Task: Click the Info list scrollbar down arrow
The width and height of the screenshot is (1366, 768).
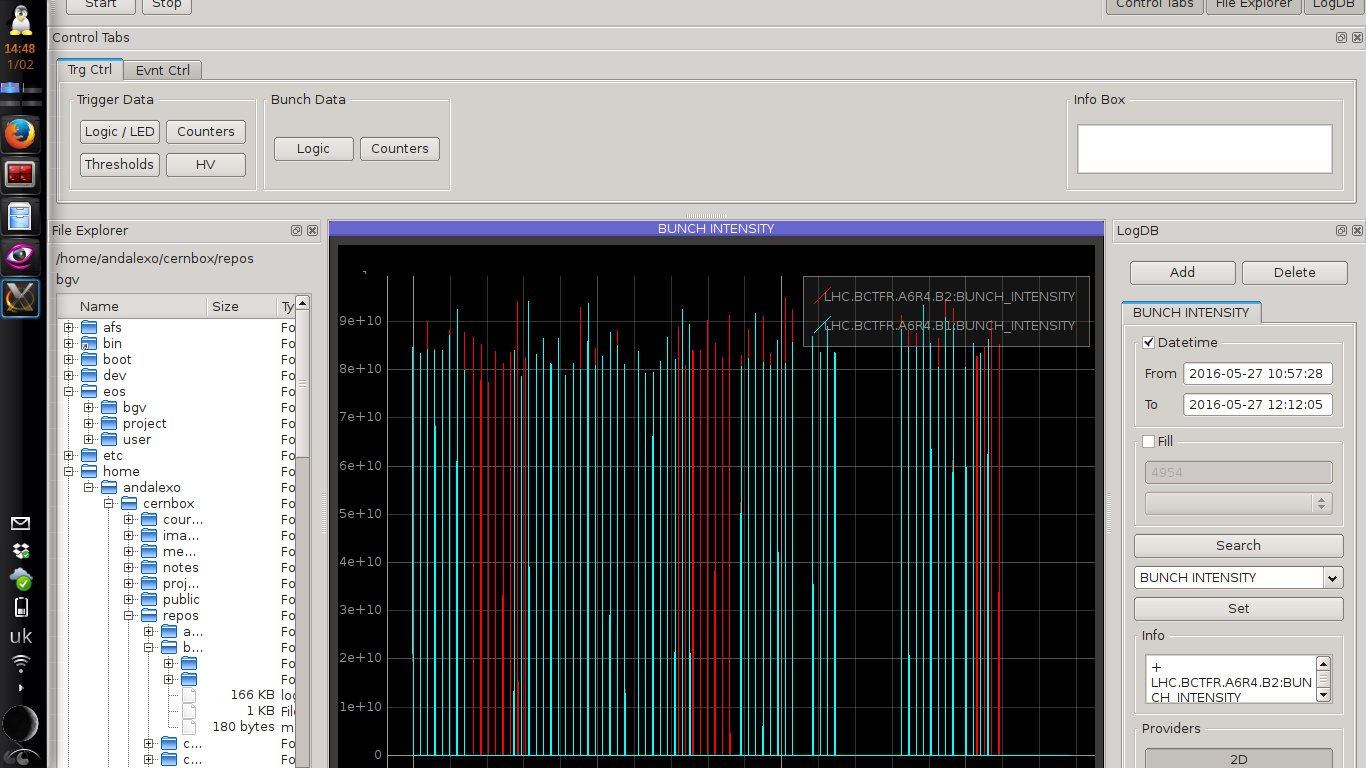Action: coord(1323,694)
